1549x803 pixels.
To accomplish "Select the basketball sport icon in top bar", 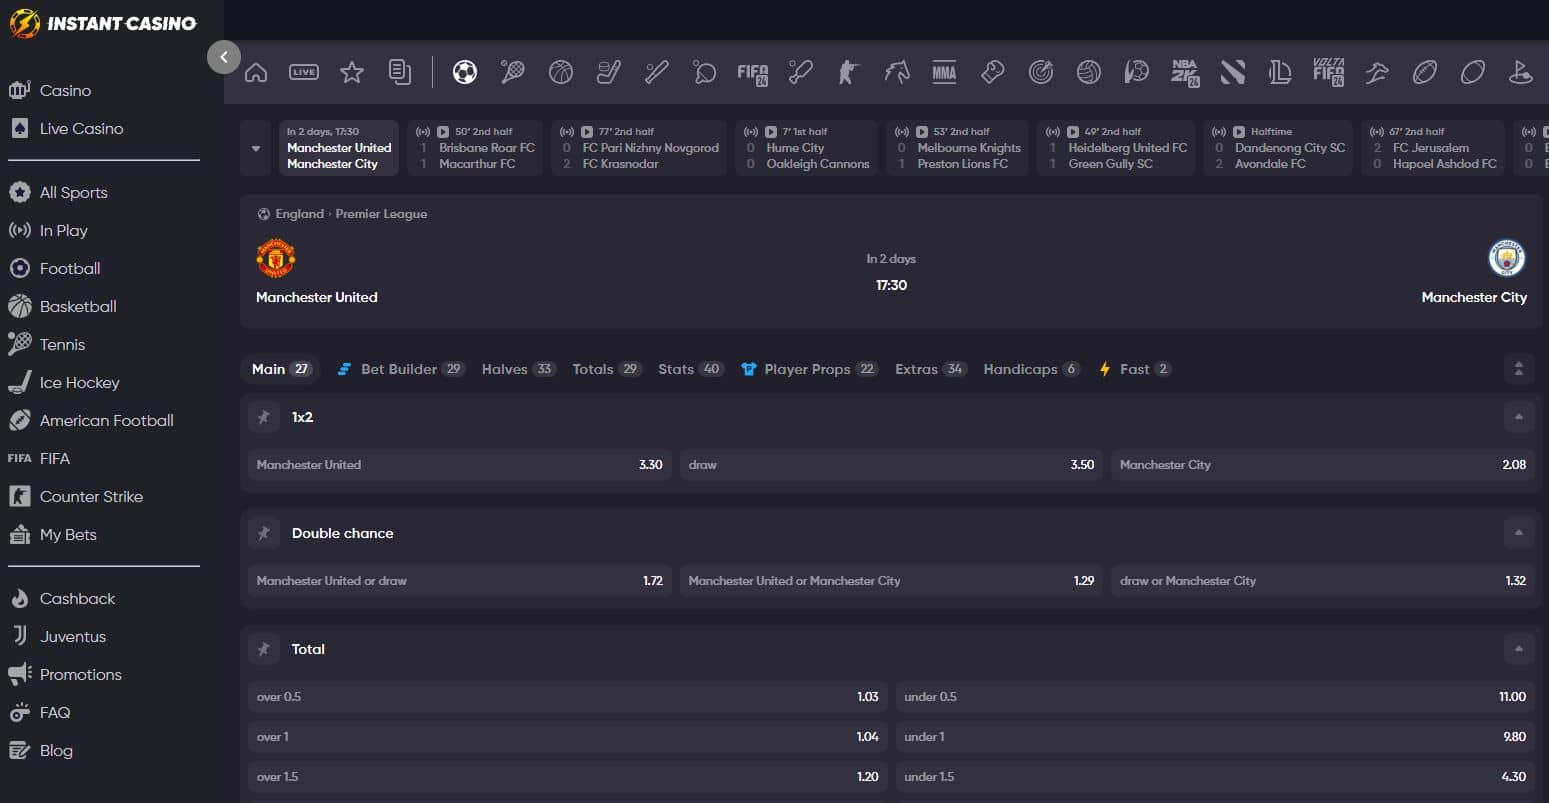I will coord(561,72).
